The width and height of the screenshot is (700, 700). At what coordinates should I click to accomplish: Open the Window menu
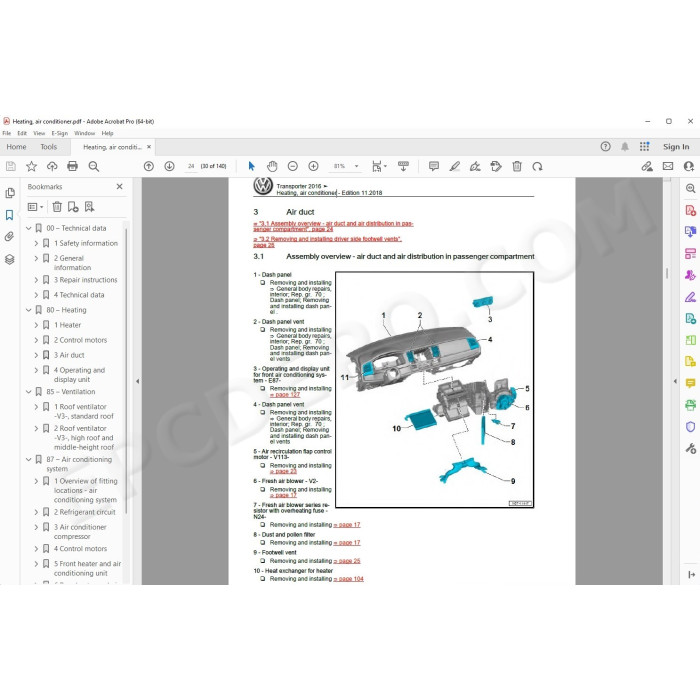click(x=84, y=133)
